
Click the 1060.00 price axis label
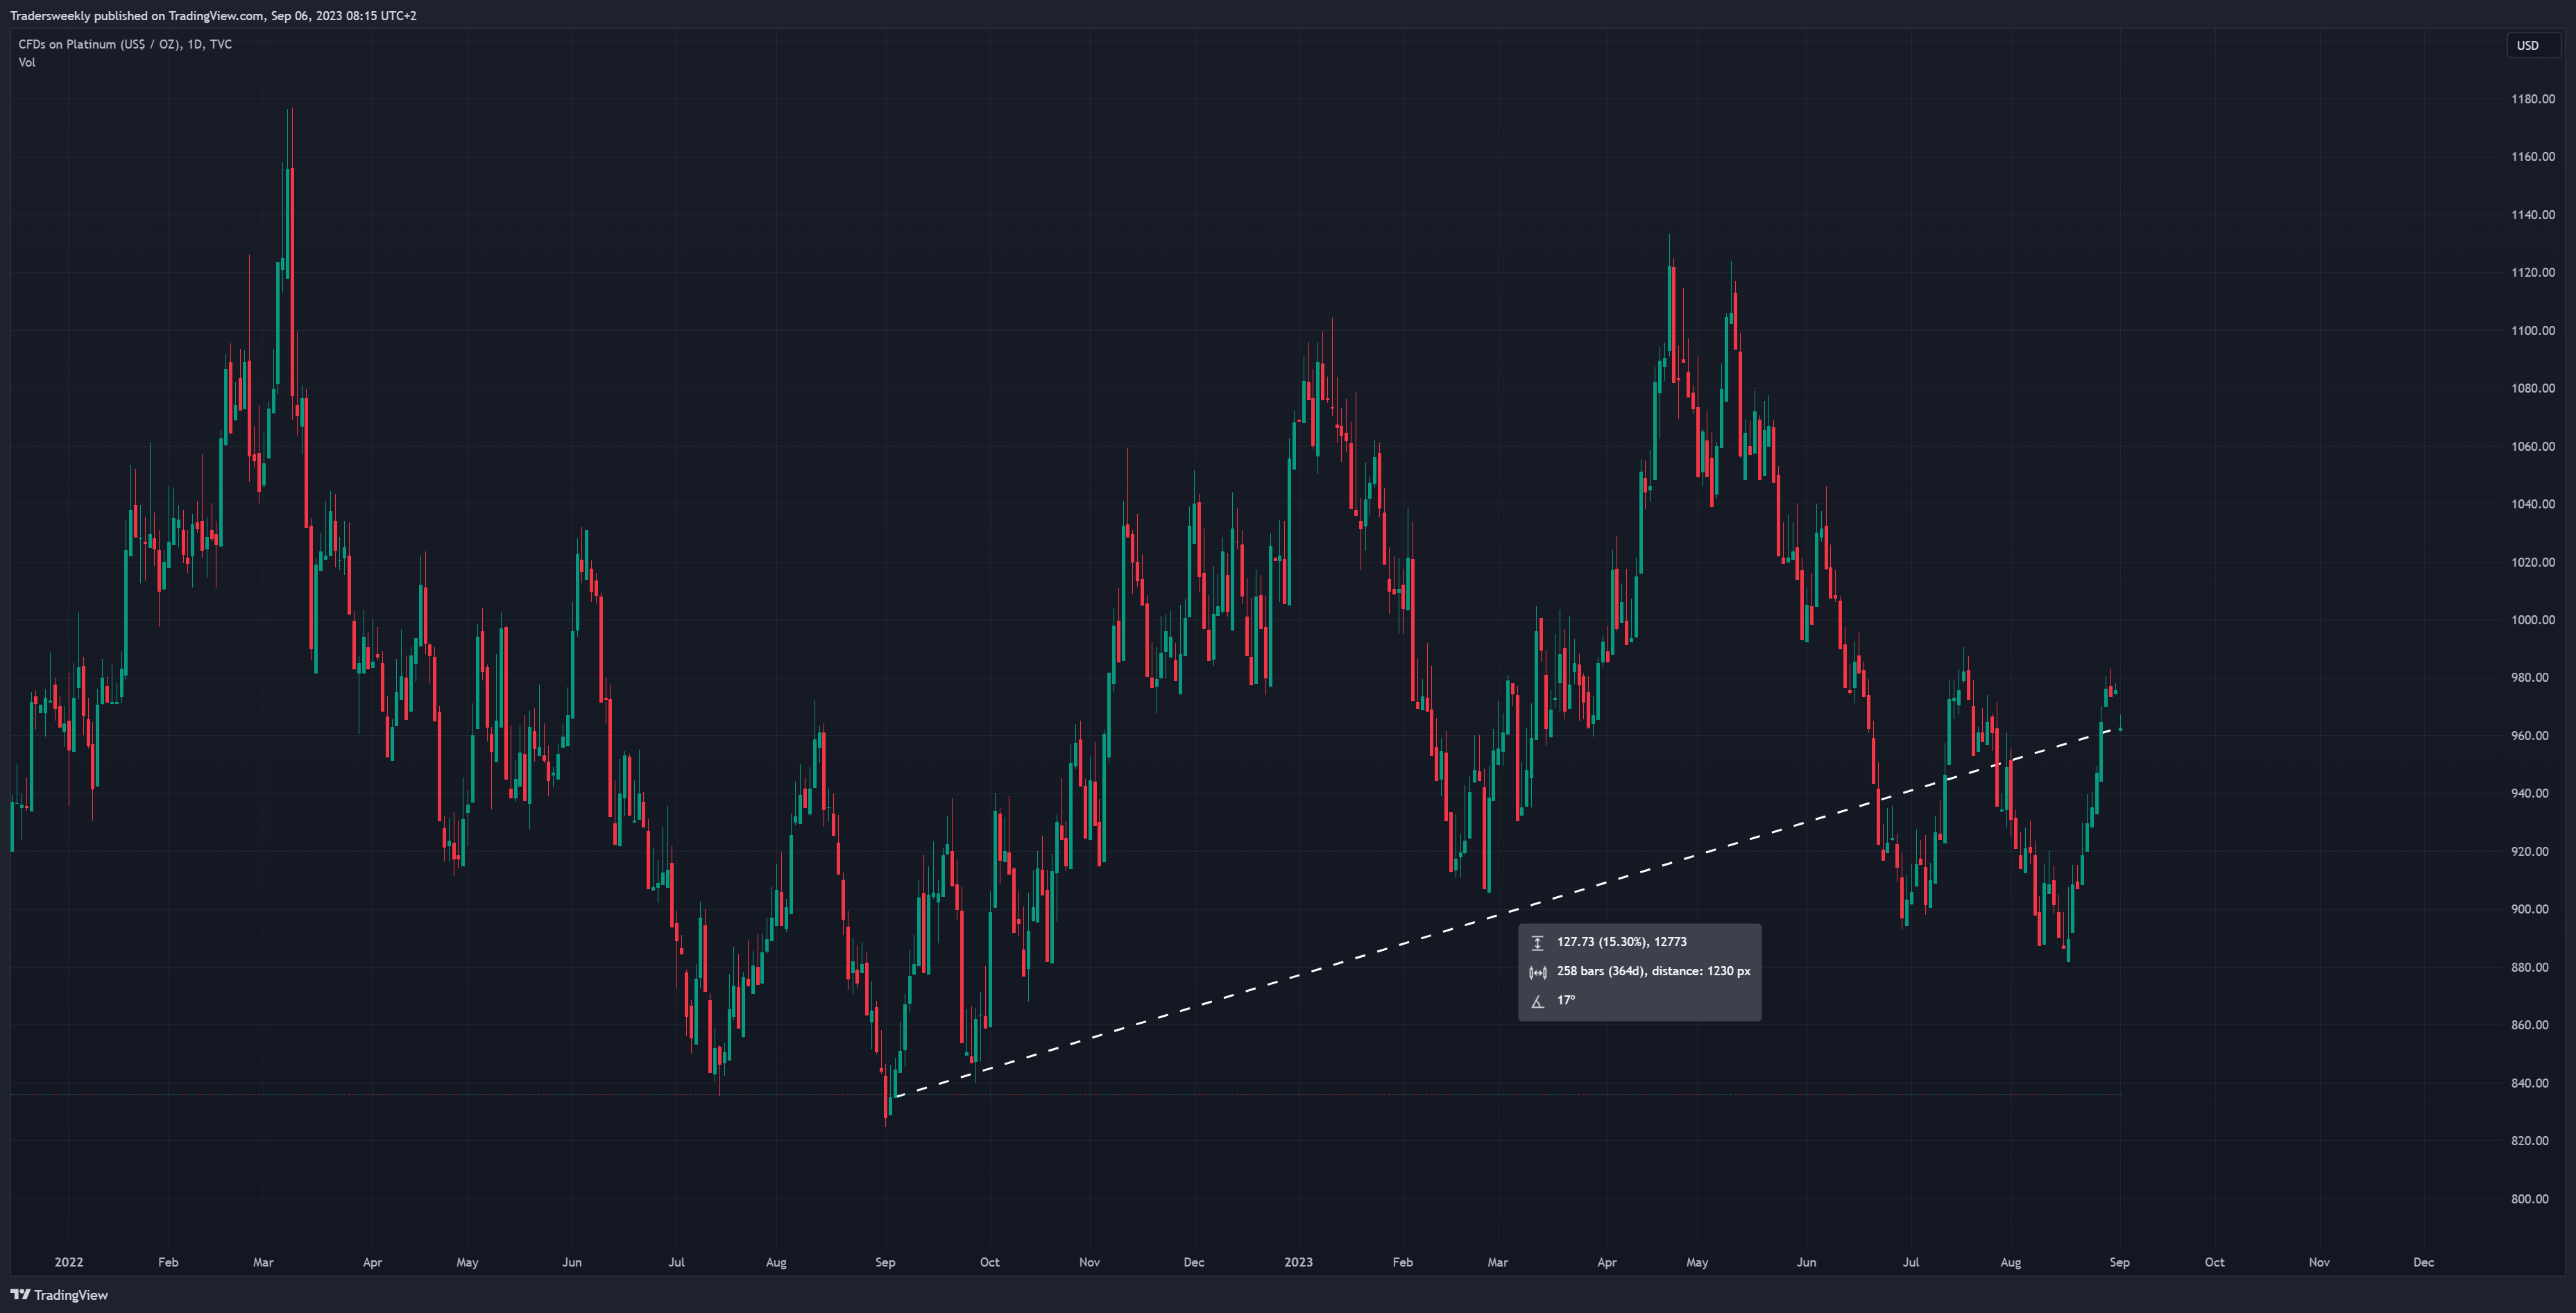tap(2532, 447)
